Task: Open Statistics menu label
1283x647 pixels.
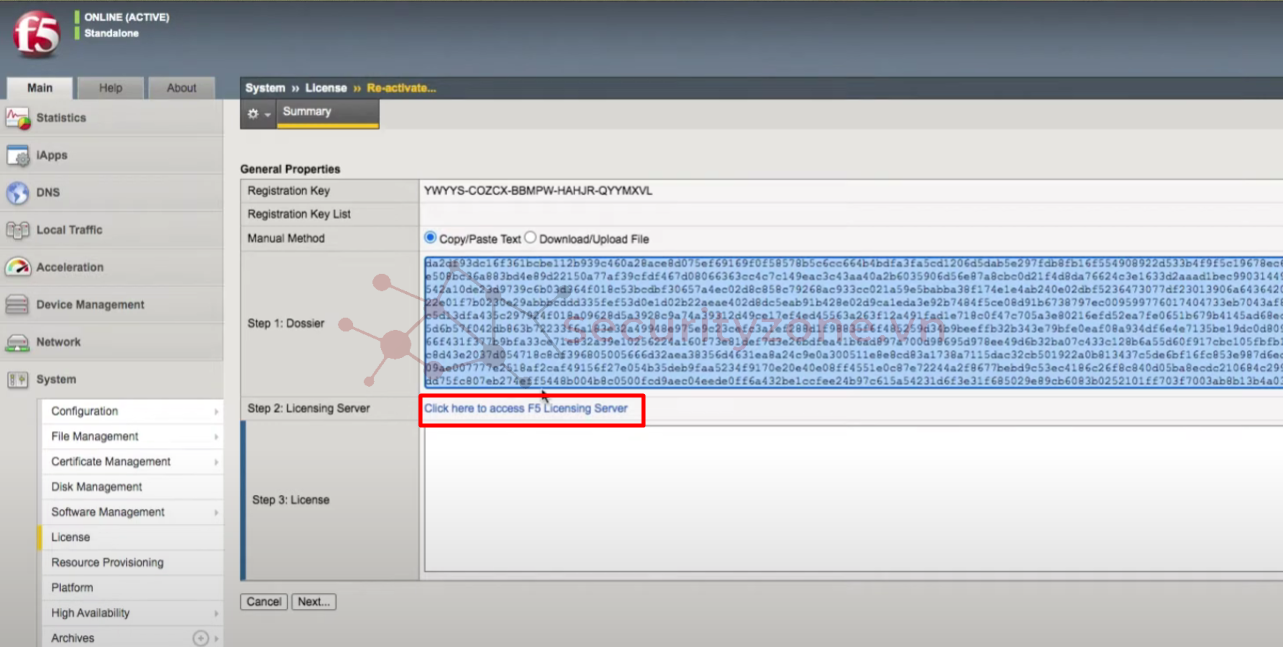Action: pos(61,118)
